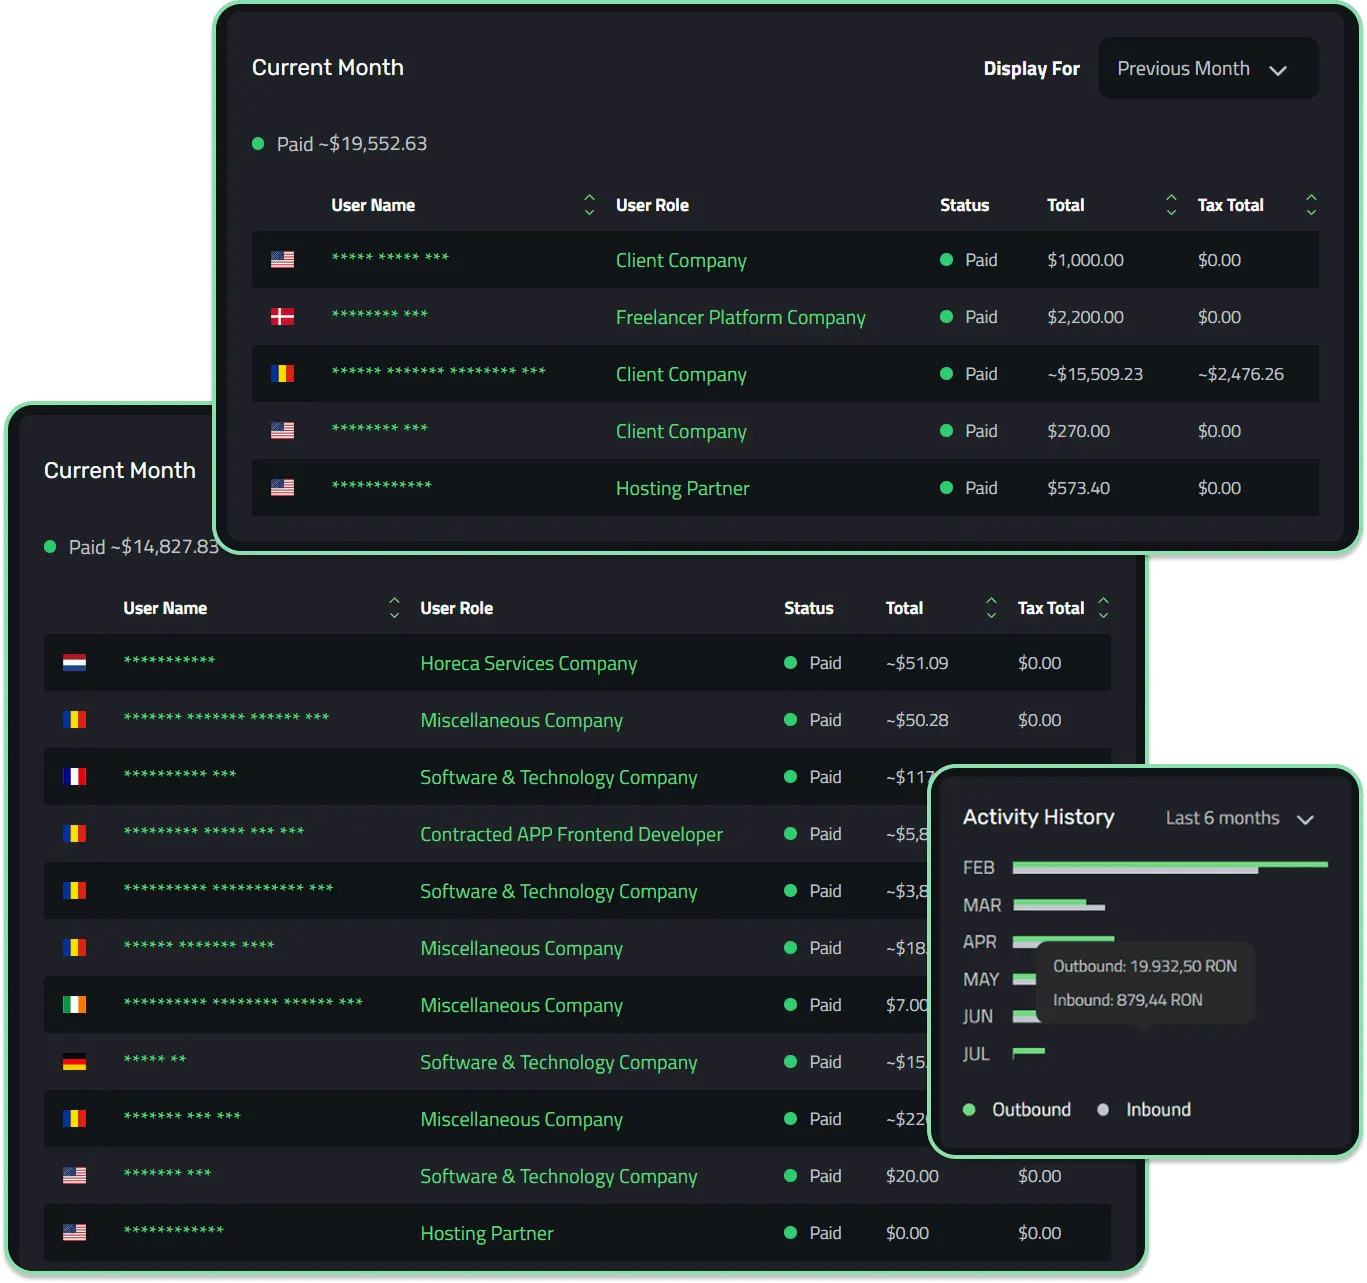Open Contracted APP Frontend Developer link
1367x1283 pixels.
(x=571, y=834)
